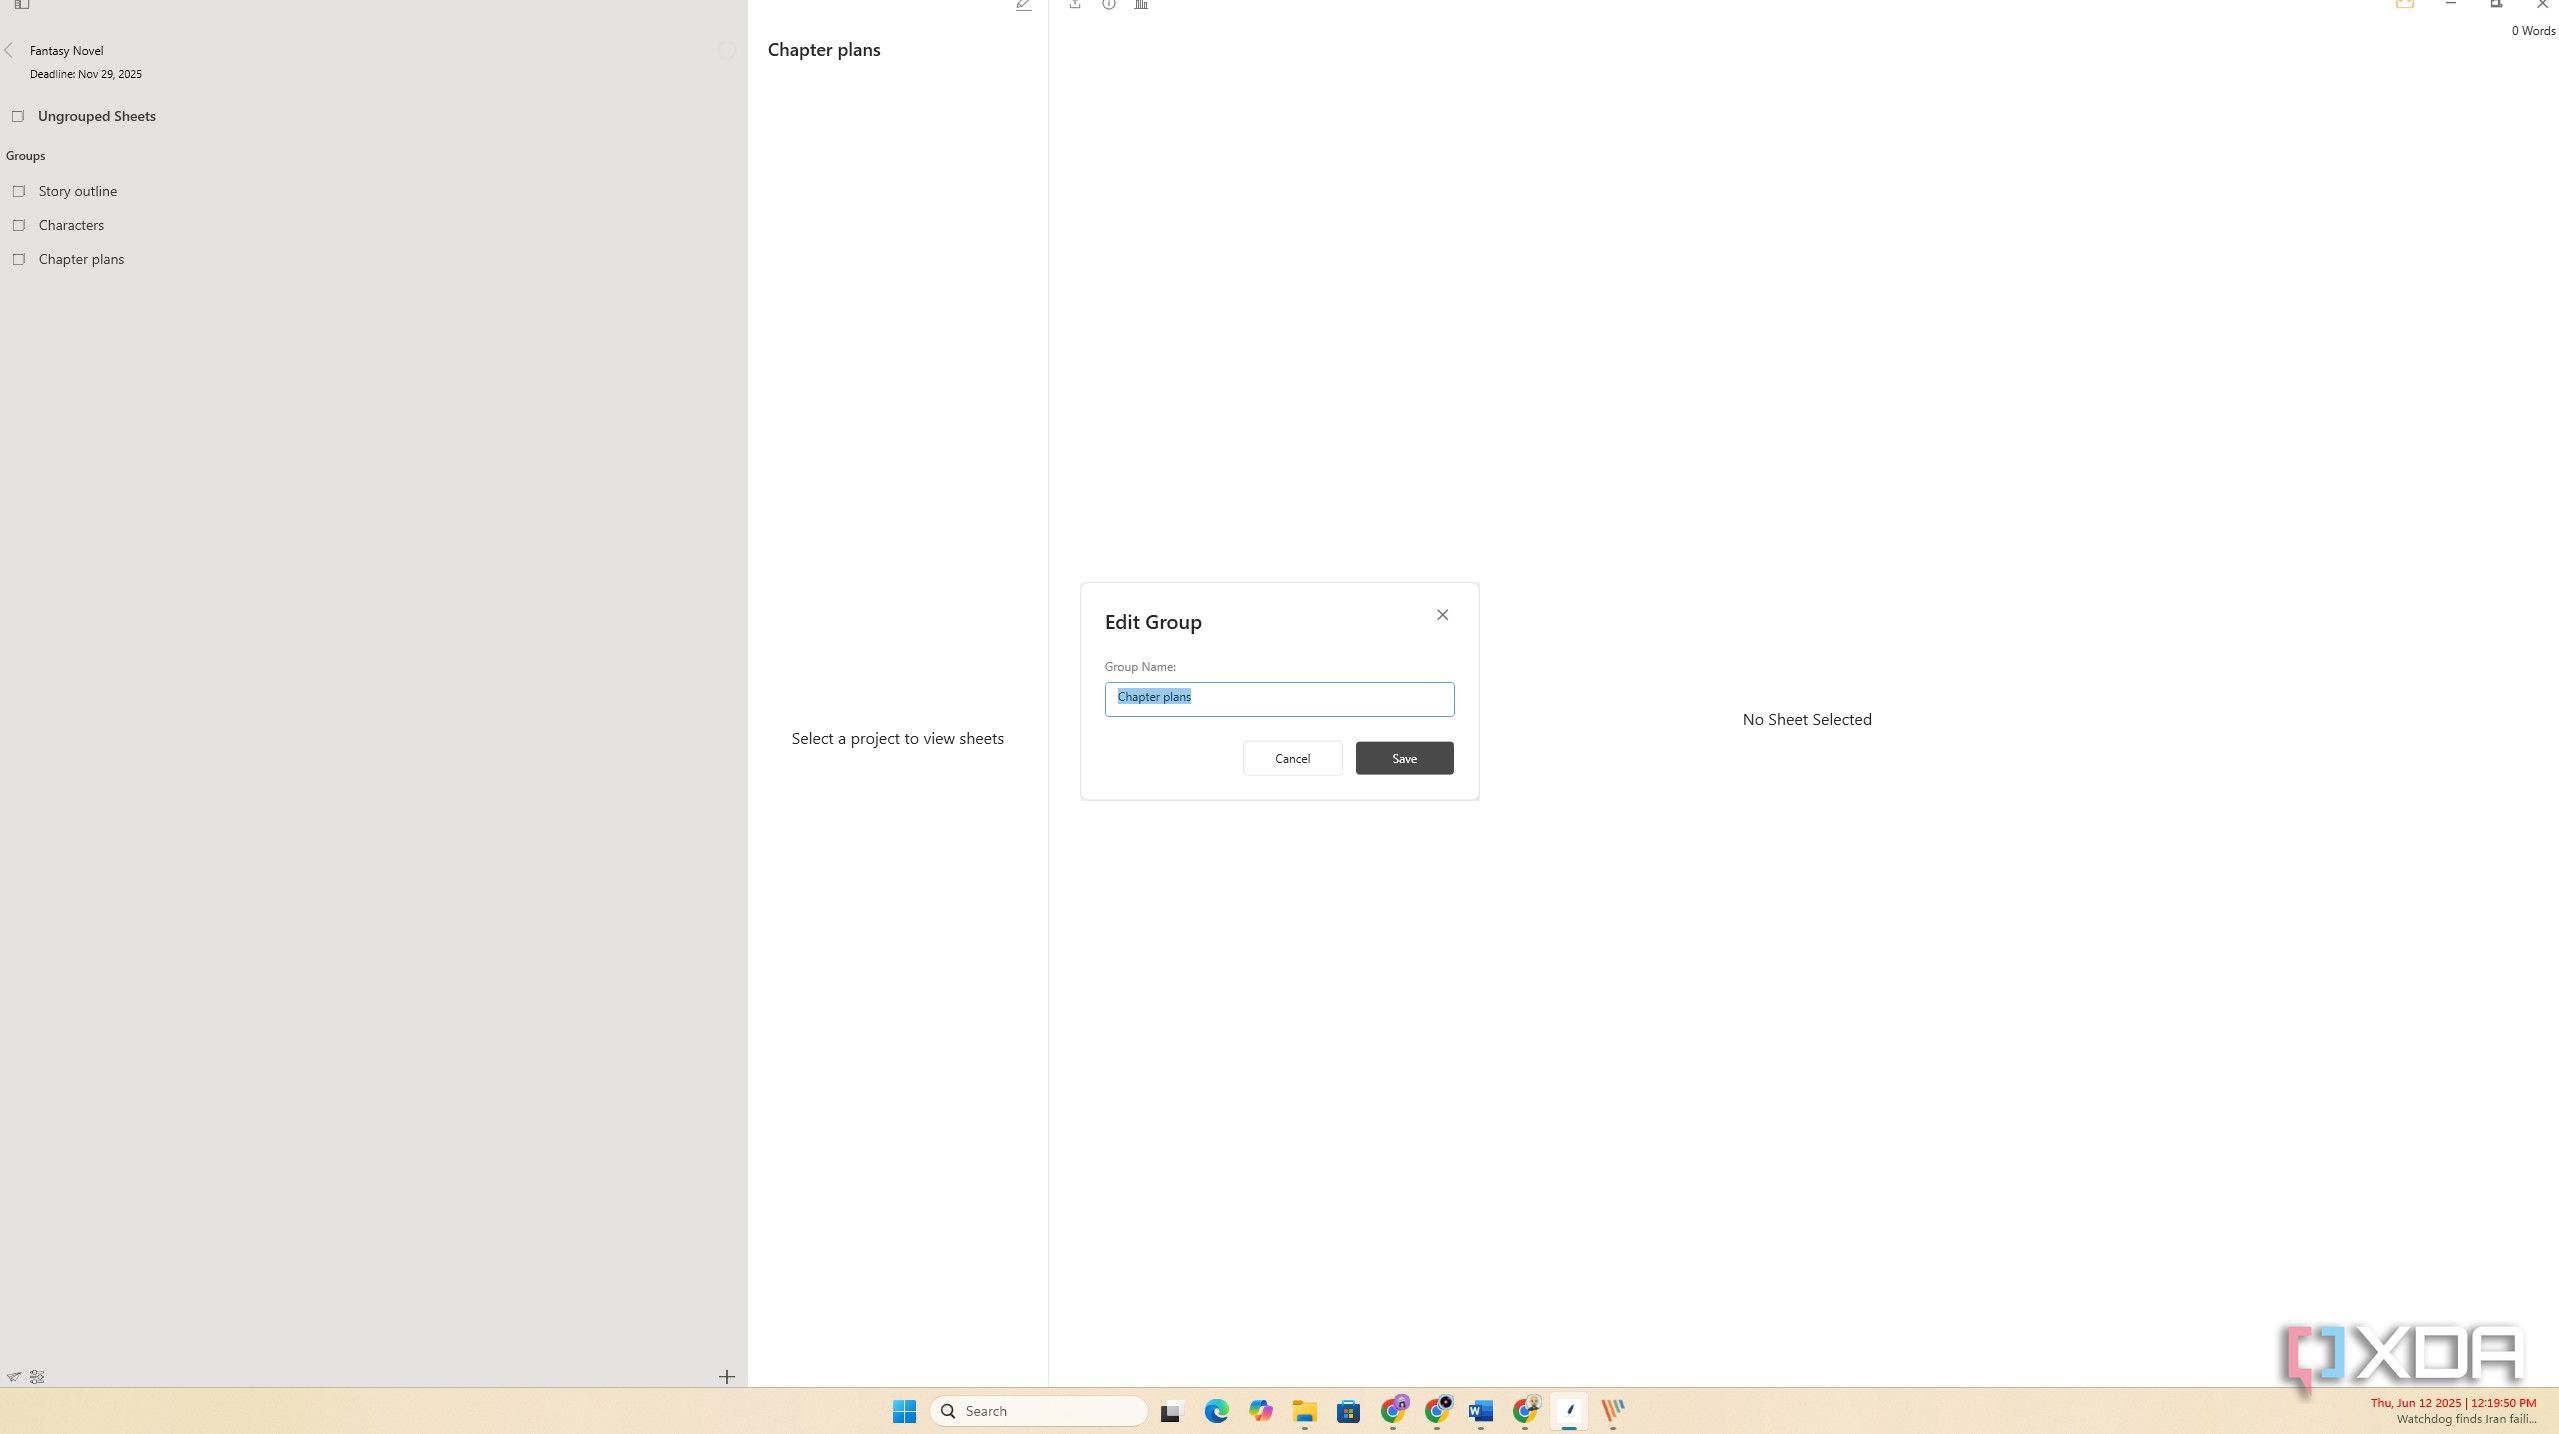Launch Microsoft Edge from taskbar

point(1216,1411)
